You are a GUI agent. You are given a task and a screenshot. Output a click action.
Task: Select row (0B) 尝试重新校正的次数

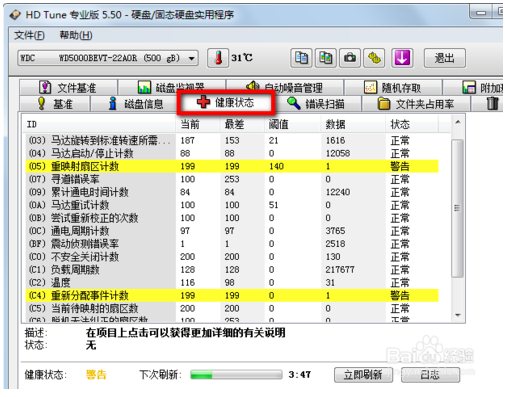click(x=232, y=218)
